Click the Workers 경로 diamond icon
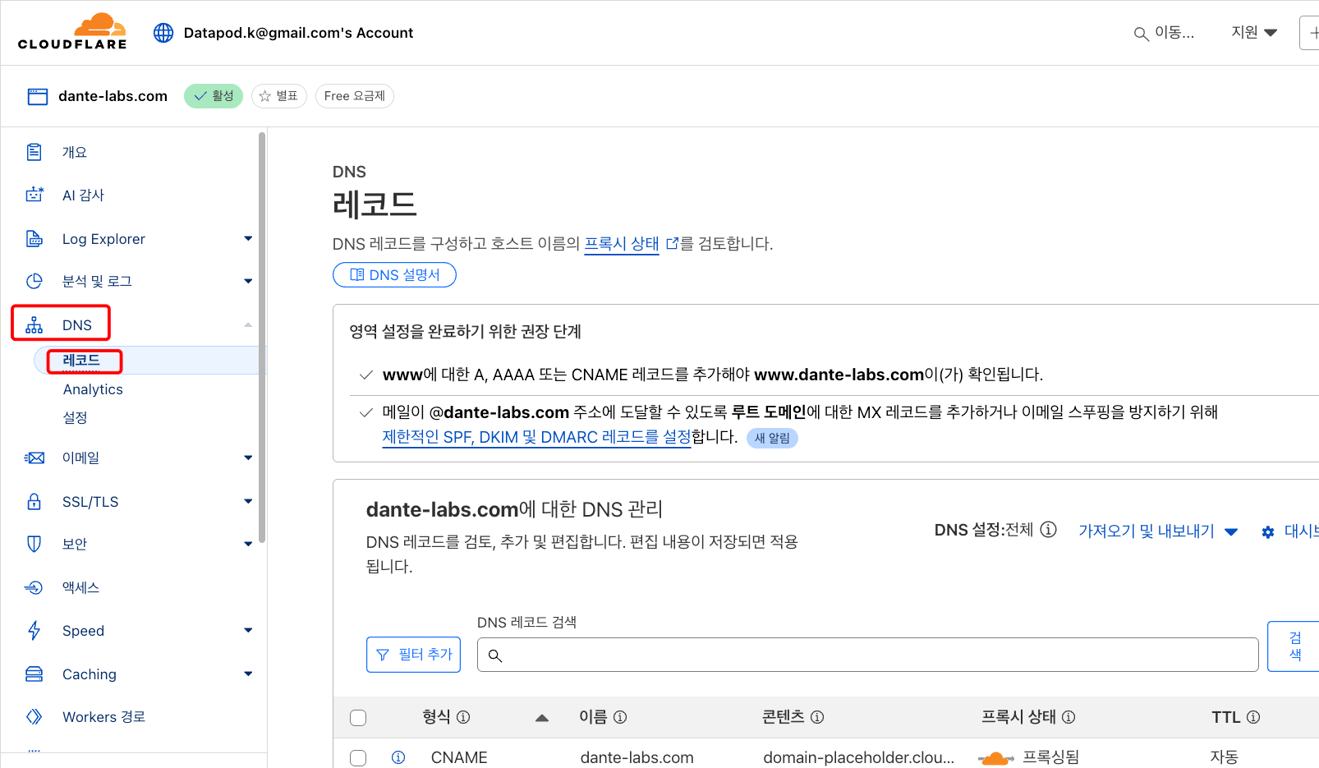The image size is (1319, 768). coord(34,717)
